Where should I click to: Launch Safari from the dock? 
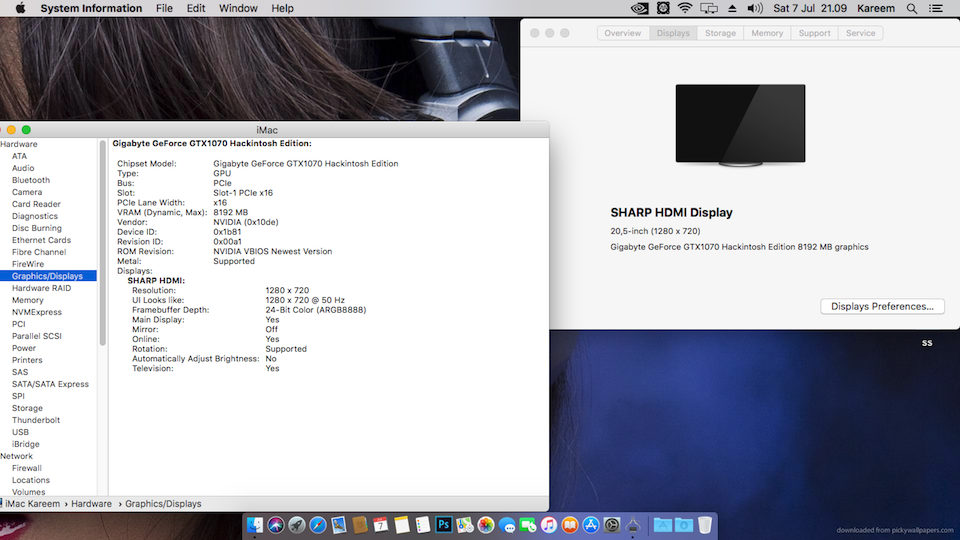coord(318,525)
